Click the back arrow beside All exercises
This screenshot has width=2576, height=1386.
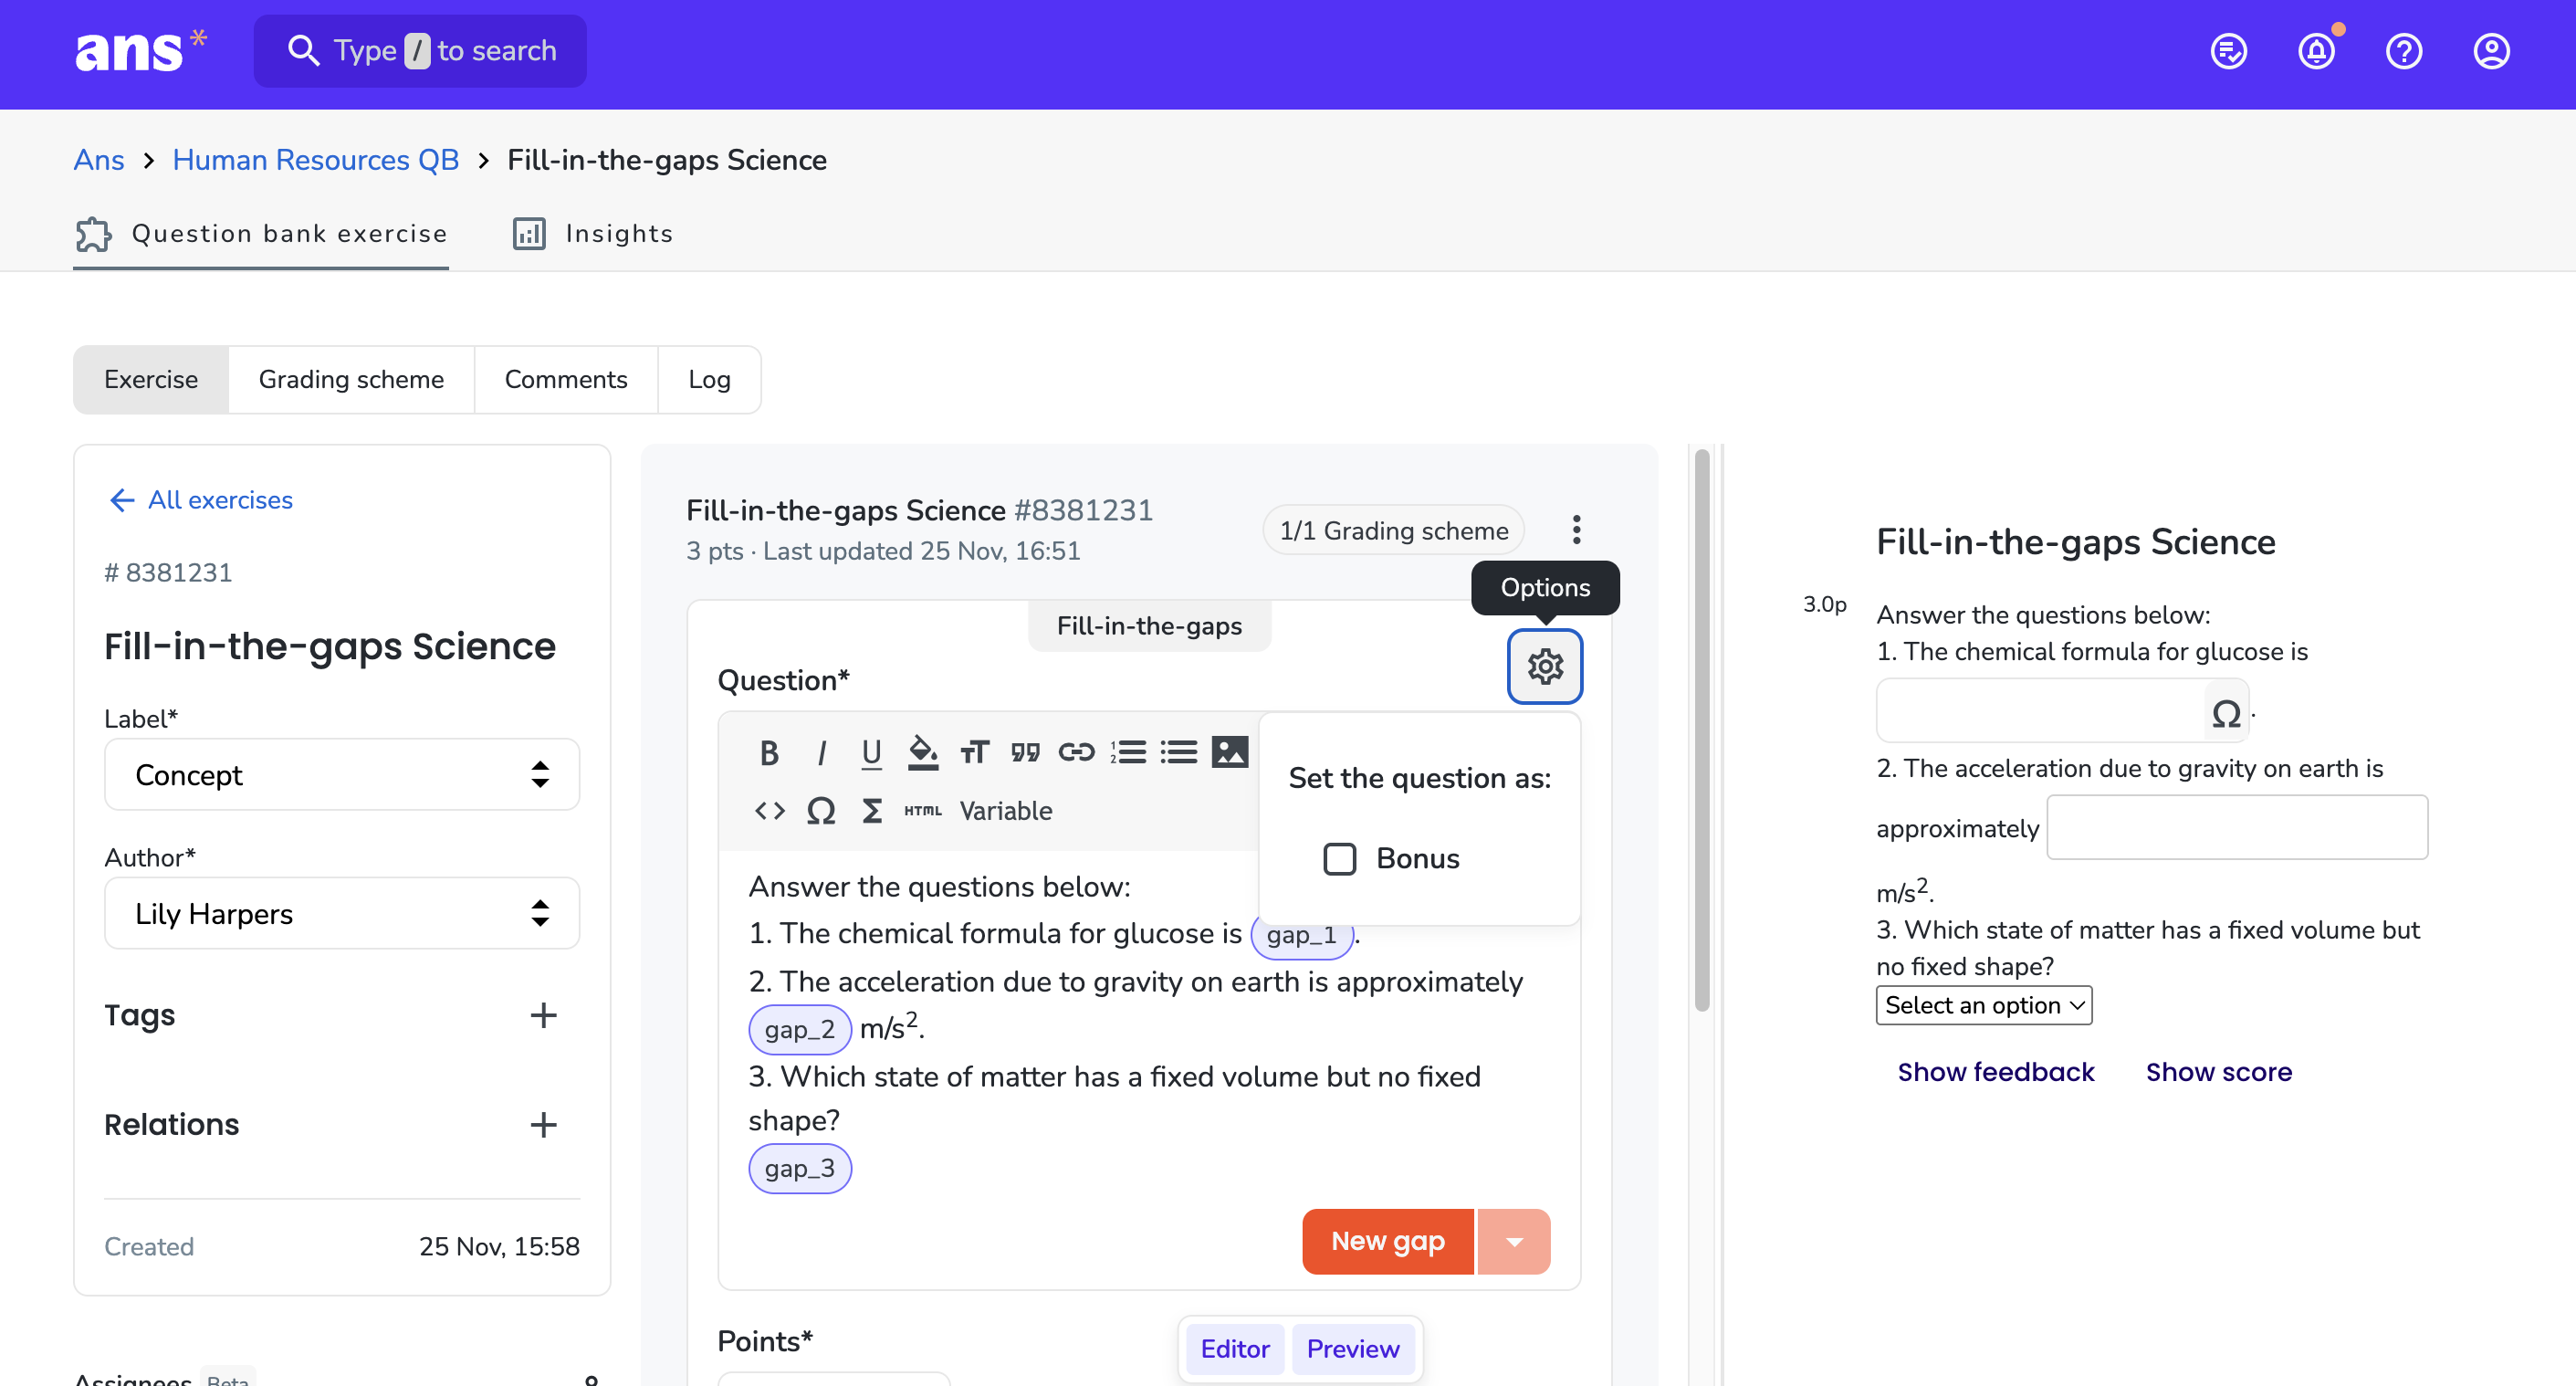[121, 500]
